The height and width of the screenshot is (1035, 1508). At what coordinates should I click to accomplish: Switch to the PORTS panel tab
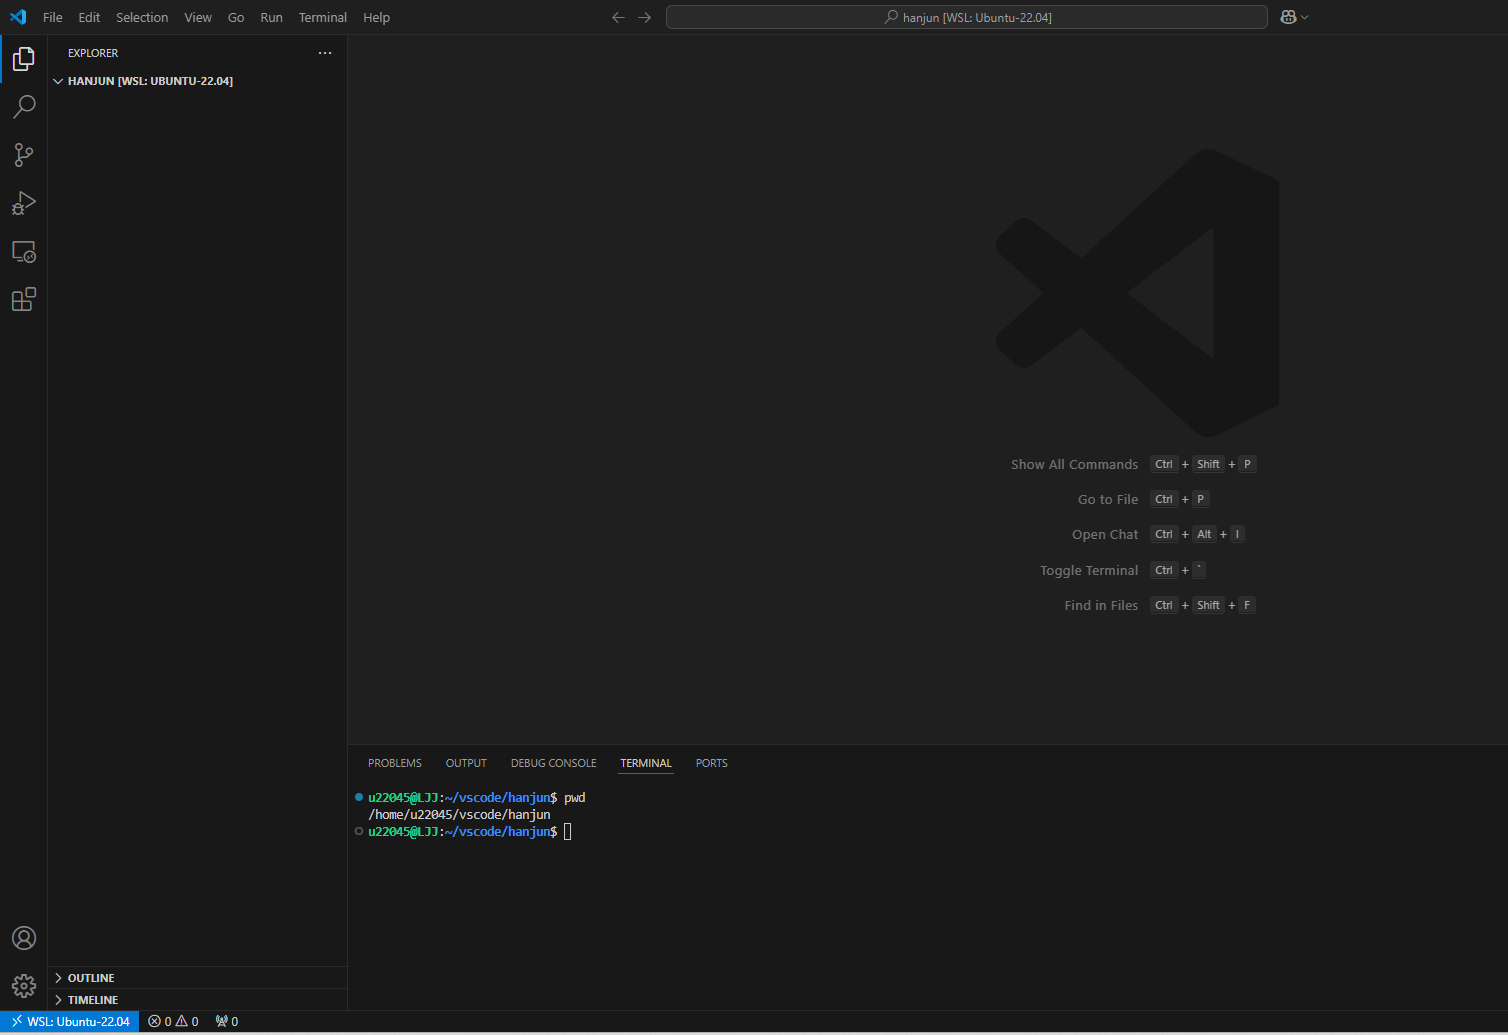pyautogui.click(x=712, y=763)
